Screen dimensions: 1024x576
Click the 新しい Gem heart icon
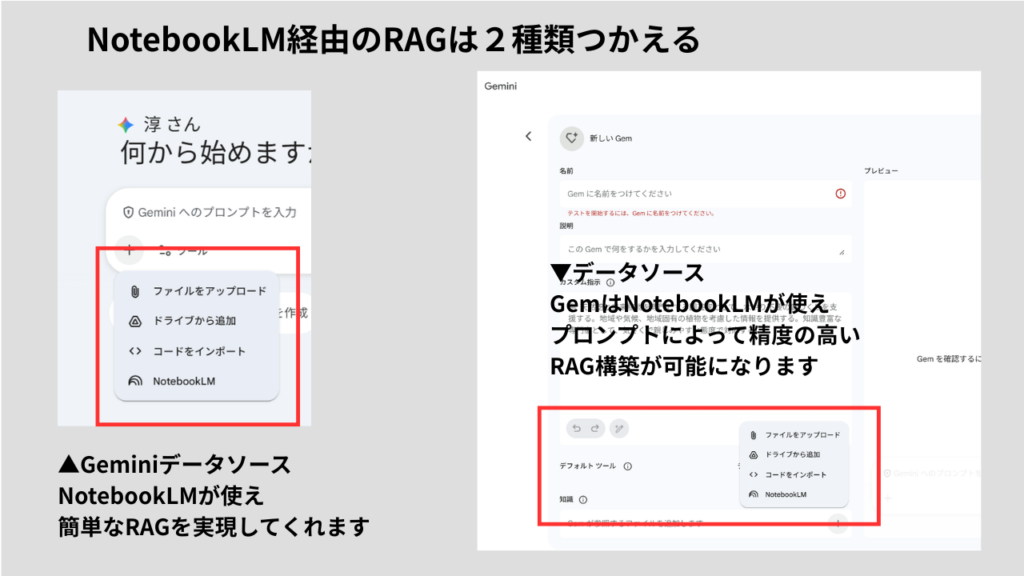(571, 137)
